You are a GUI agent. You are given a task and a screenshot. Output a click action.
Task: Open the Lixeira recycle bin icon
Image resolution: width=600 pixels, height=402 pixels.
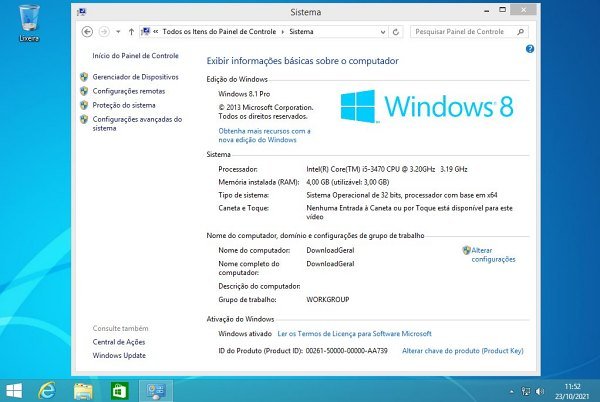point(29,23)
